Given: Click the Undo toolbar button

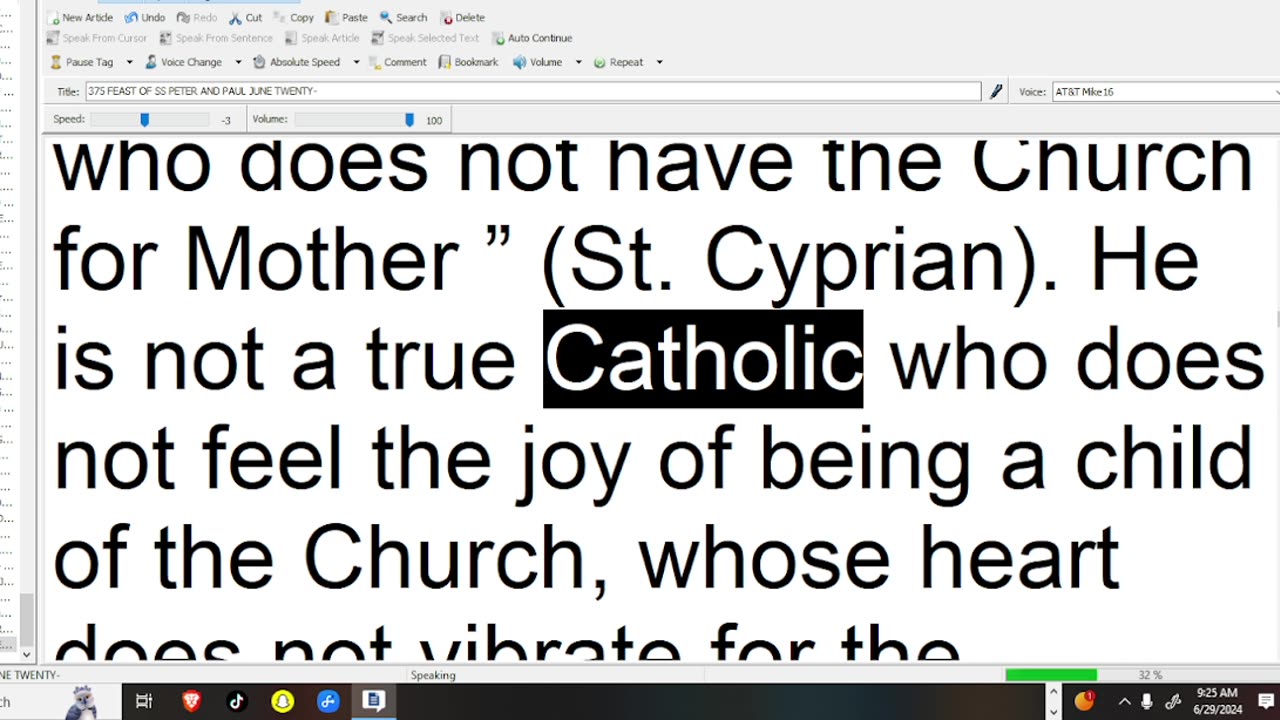Looking at the screenshot, I should (145, 17).
